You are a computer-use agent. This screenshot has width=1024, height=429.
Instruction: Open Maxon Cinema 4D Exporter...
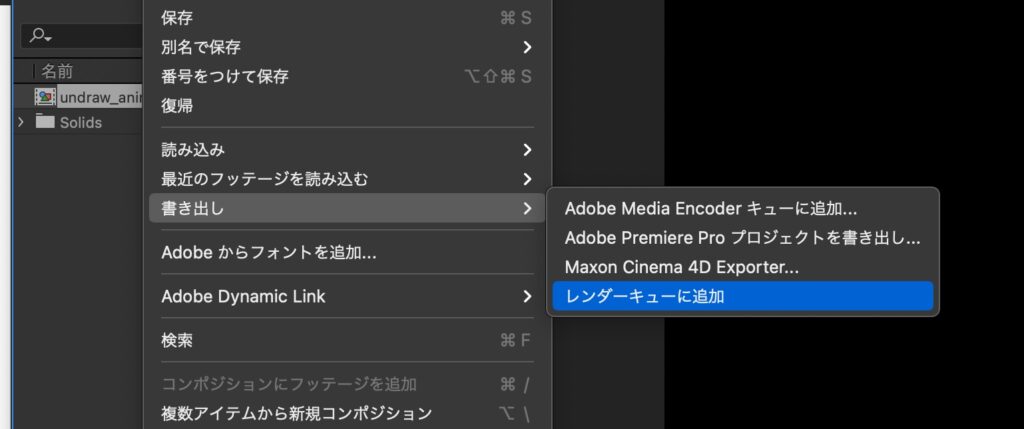pyautogui.click(x=681, y=267)
